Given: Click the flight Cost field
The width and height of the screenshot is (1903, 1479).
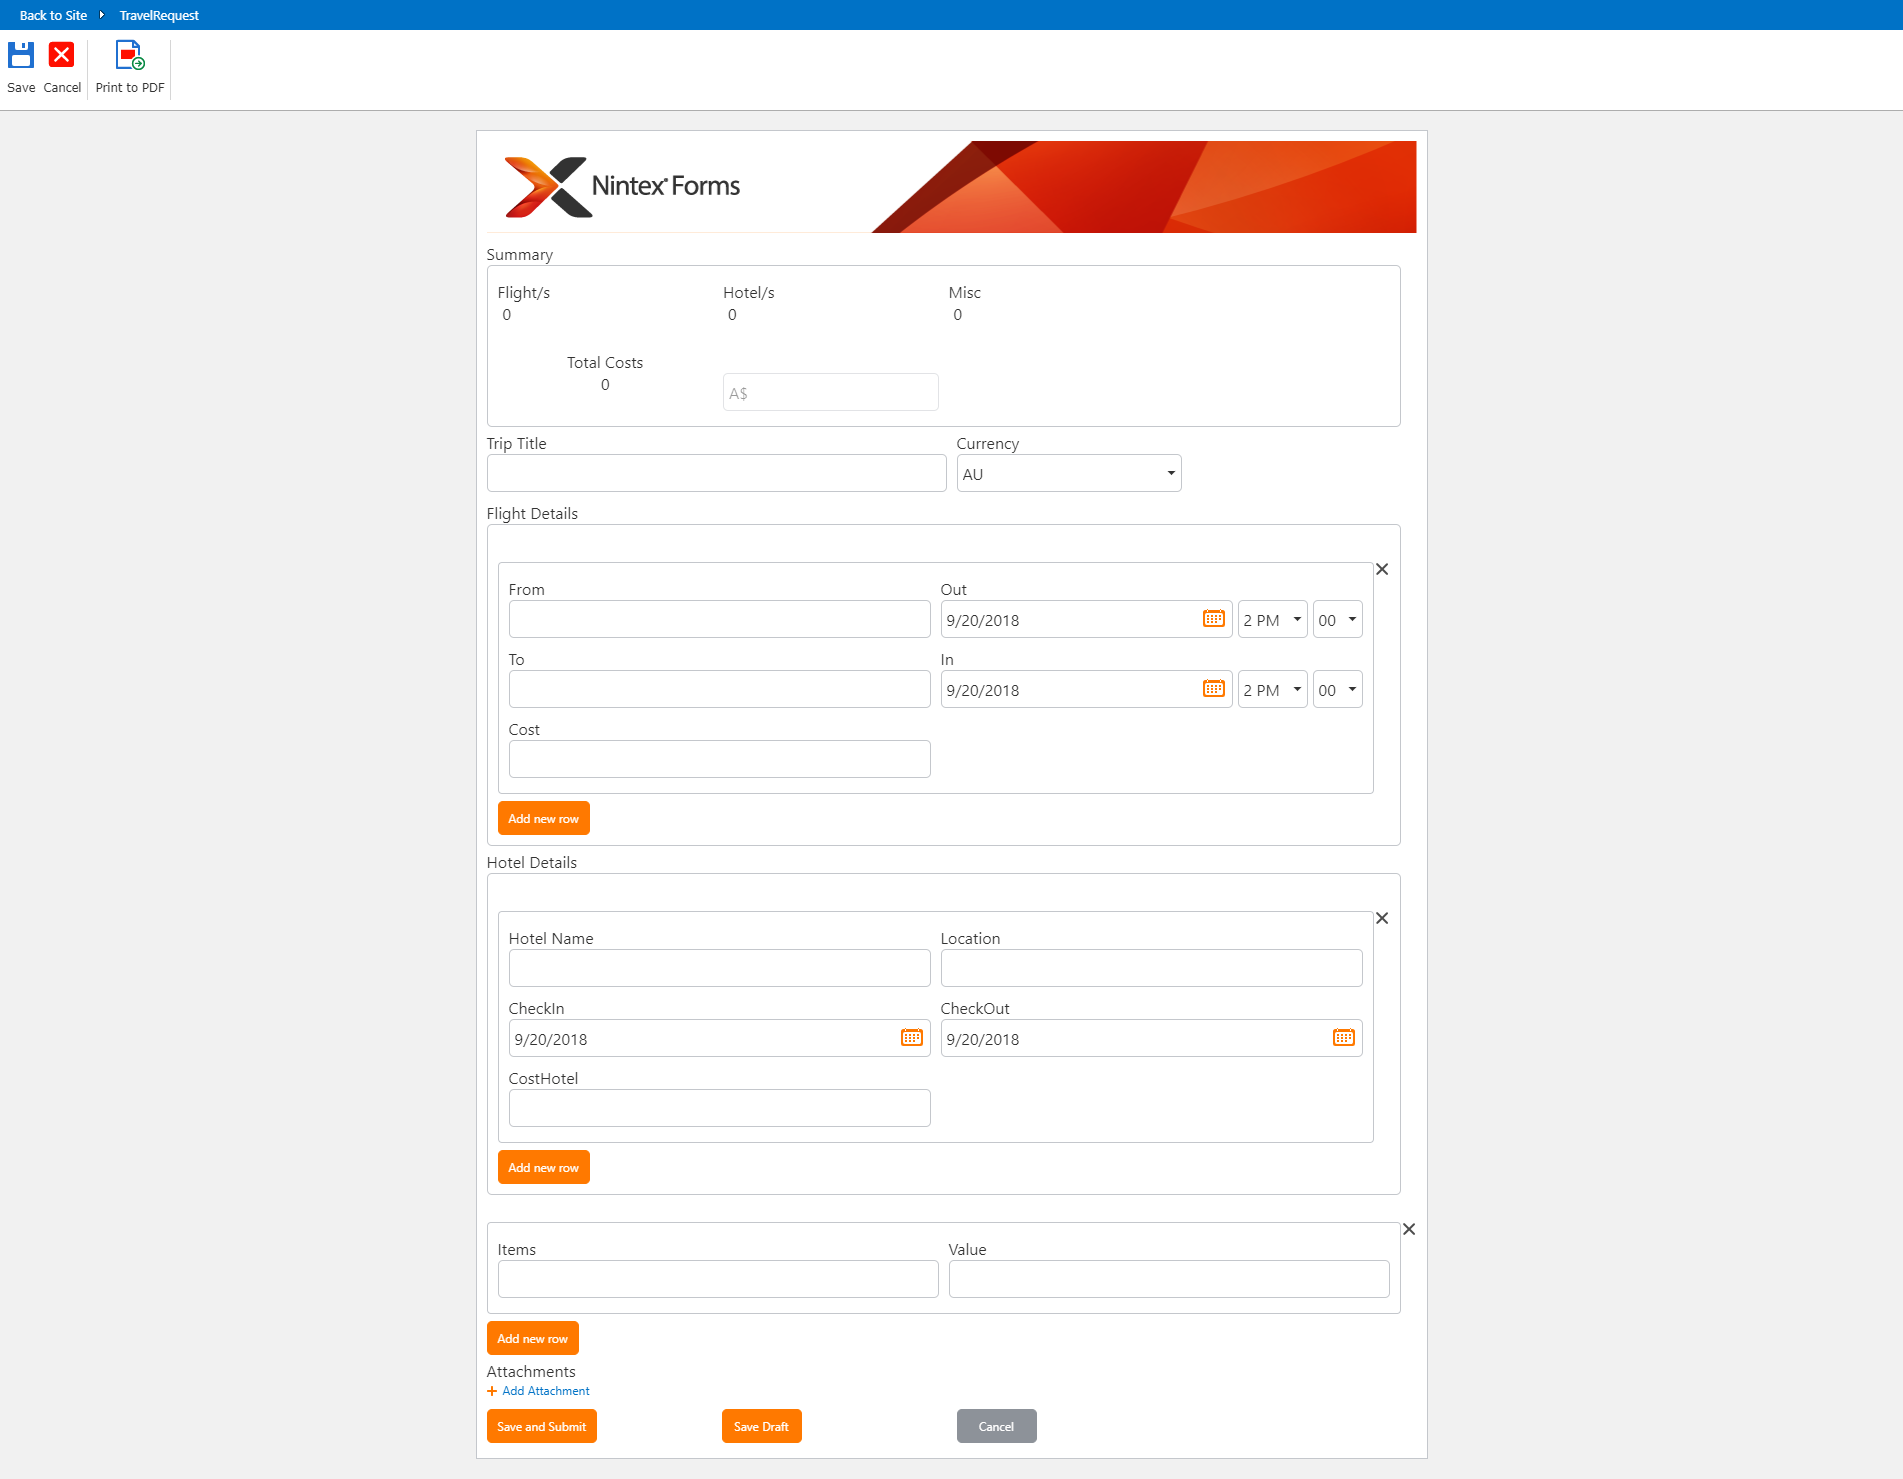Looking at the screenshot, I should coord(719,759).
